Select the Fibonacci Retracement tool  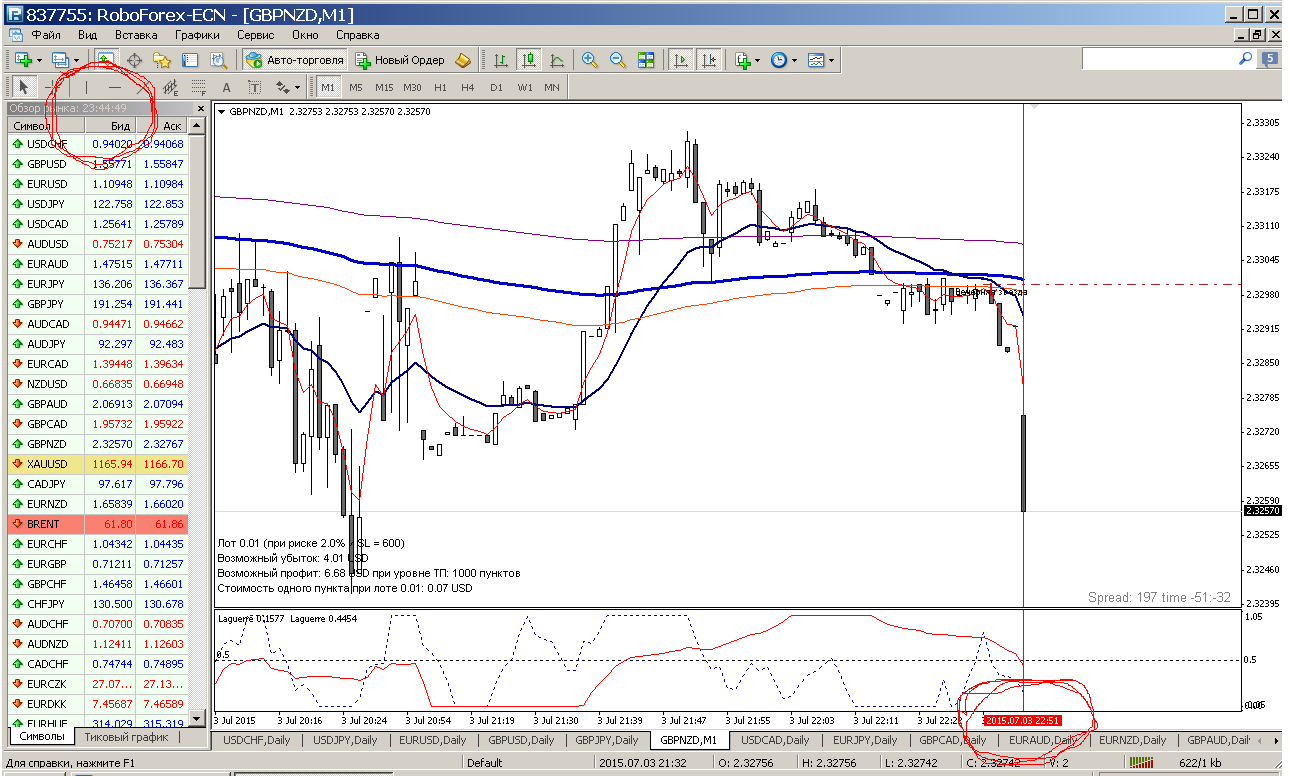198,87
